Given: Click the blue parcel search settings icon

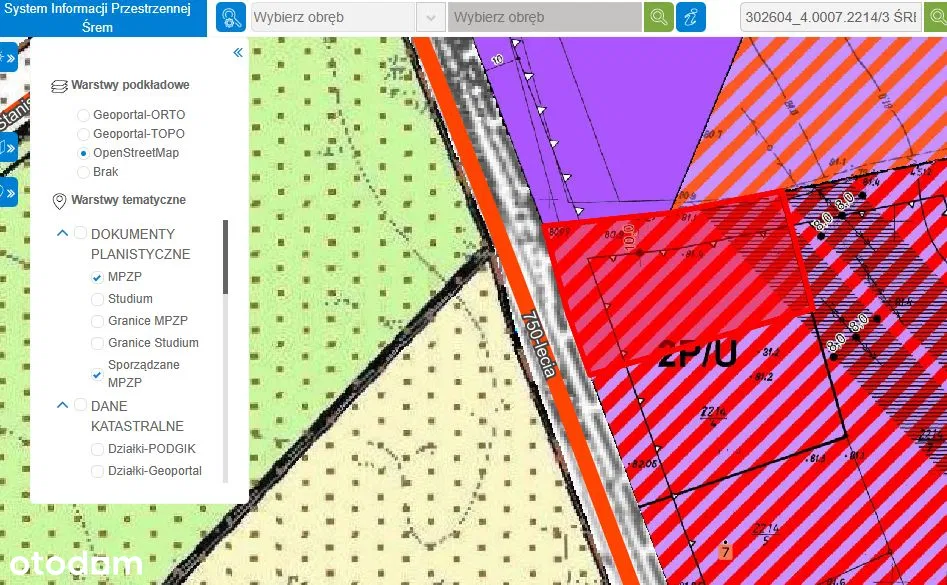Looking at the screenshot, I should (x=231, y=17).
